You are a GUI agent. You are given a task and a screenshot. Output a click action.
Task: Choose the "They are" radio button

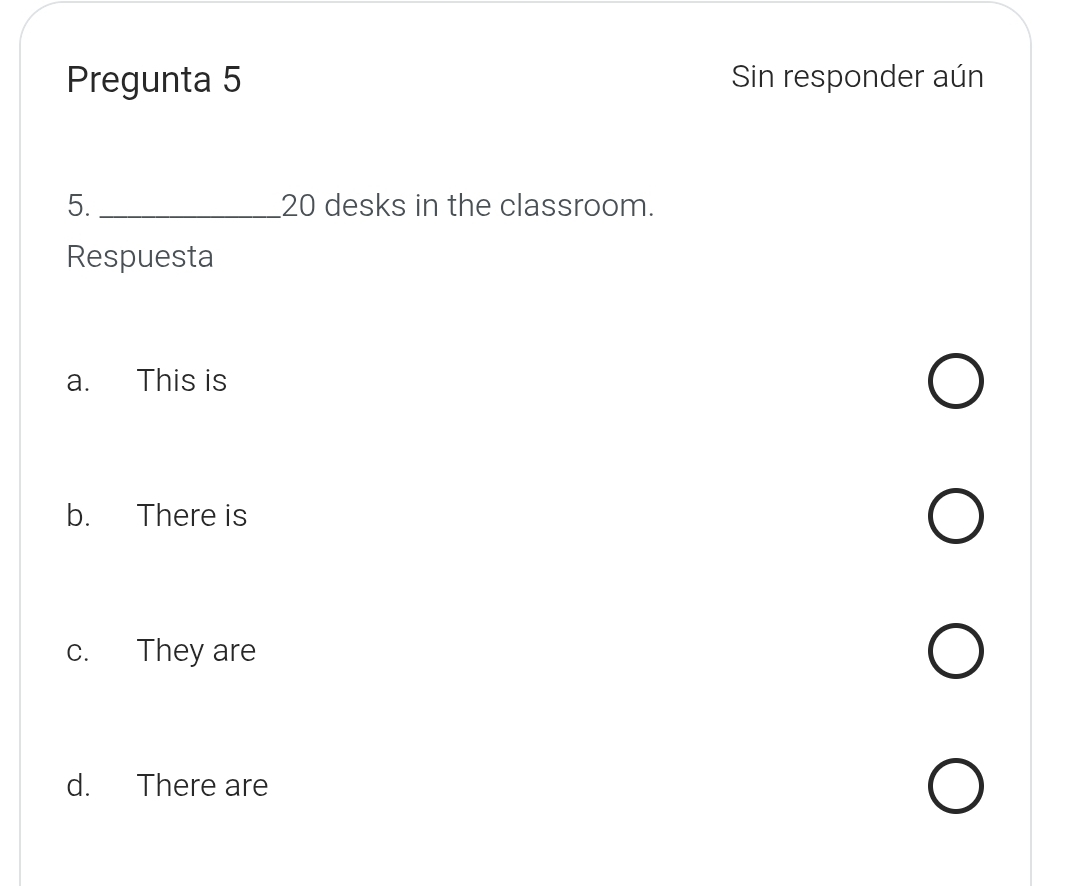click(955, 651)
